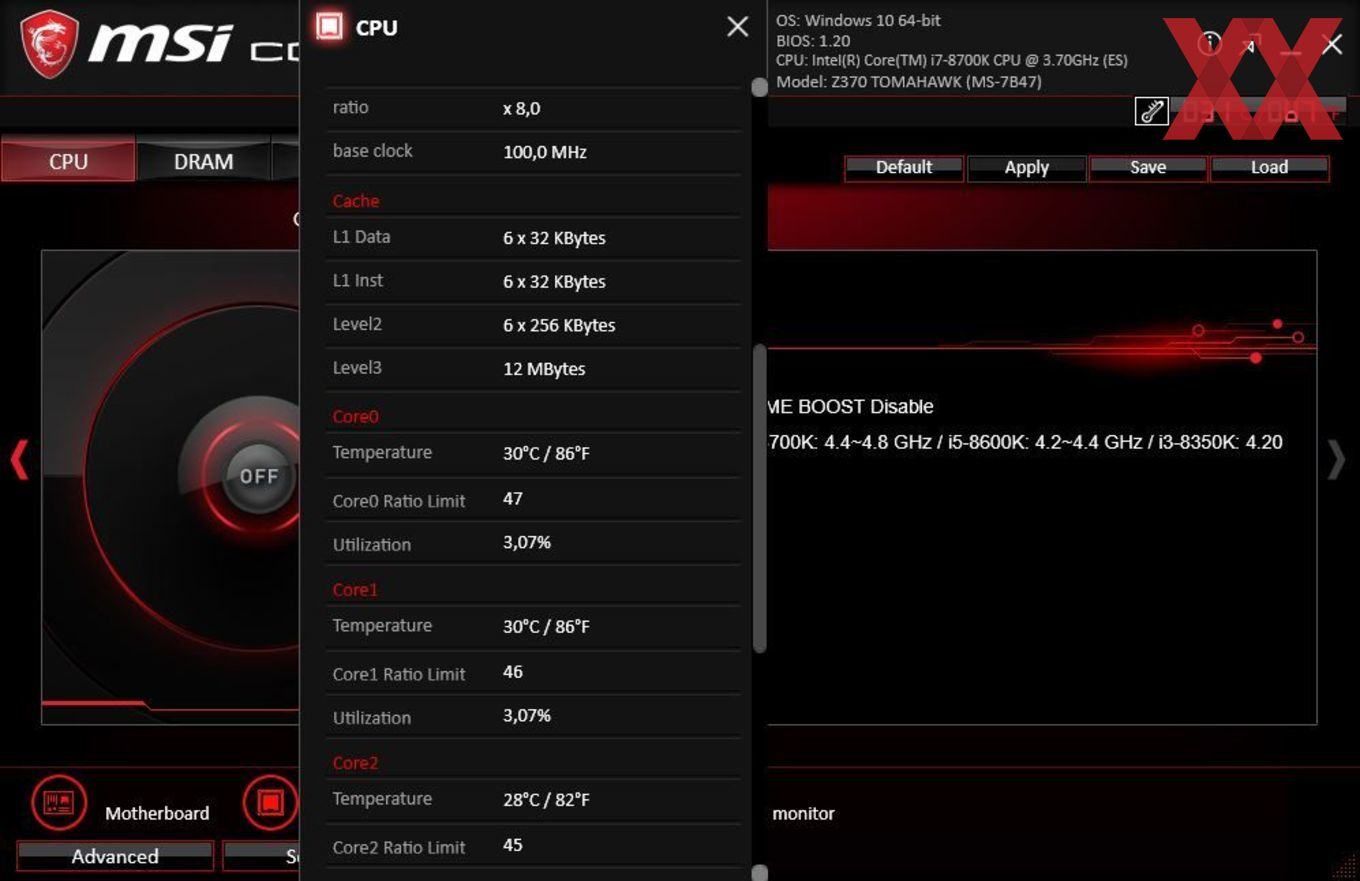Click the Cache section heading
The height and width of the screenshot is (881, 1360).
pos(356,200)
